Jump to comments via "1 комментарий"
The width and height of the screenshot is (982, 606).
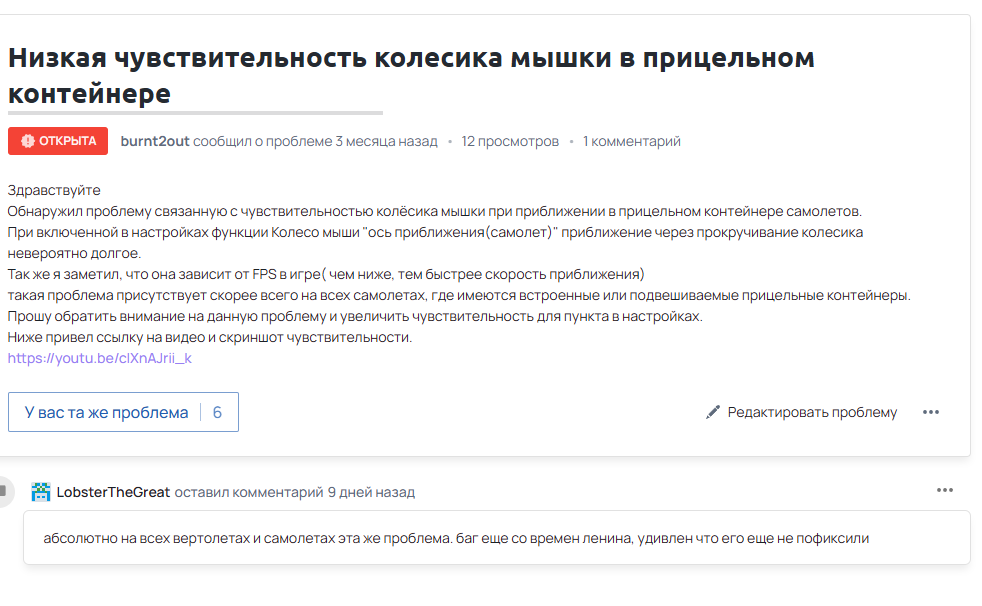click(x=632, y=141)
